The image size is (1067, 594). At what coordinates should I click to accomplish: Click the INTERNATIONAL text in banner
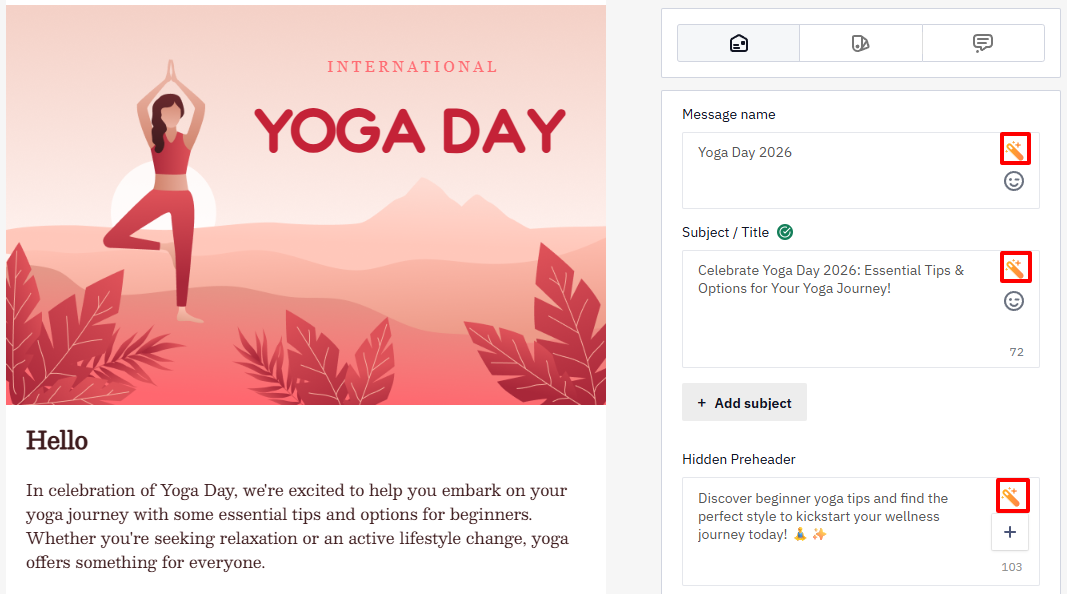click(412, 67)
